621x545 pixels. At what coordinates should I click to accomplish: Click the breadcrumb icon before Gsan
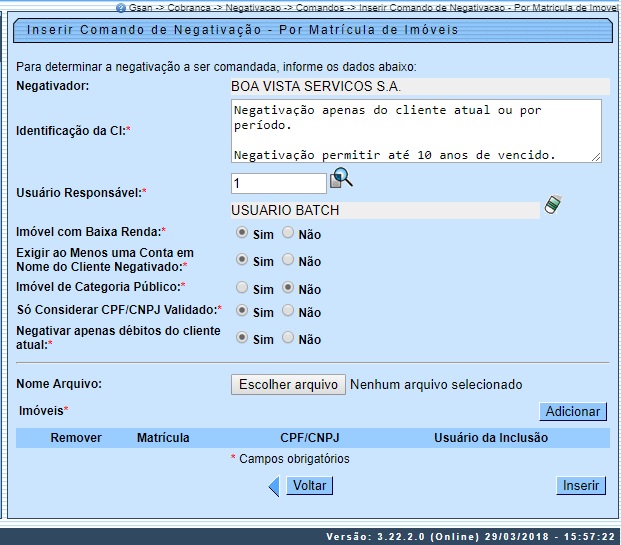click(120, 7)
